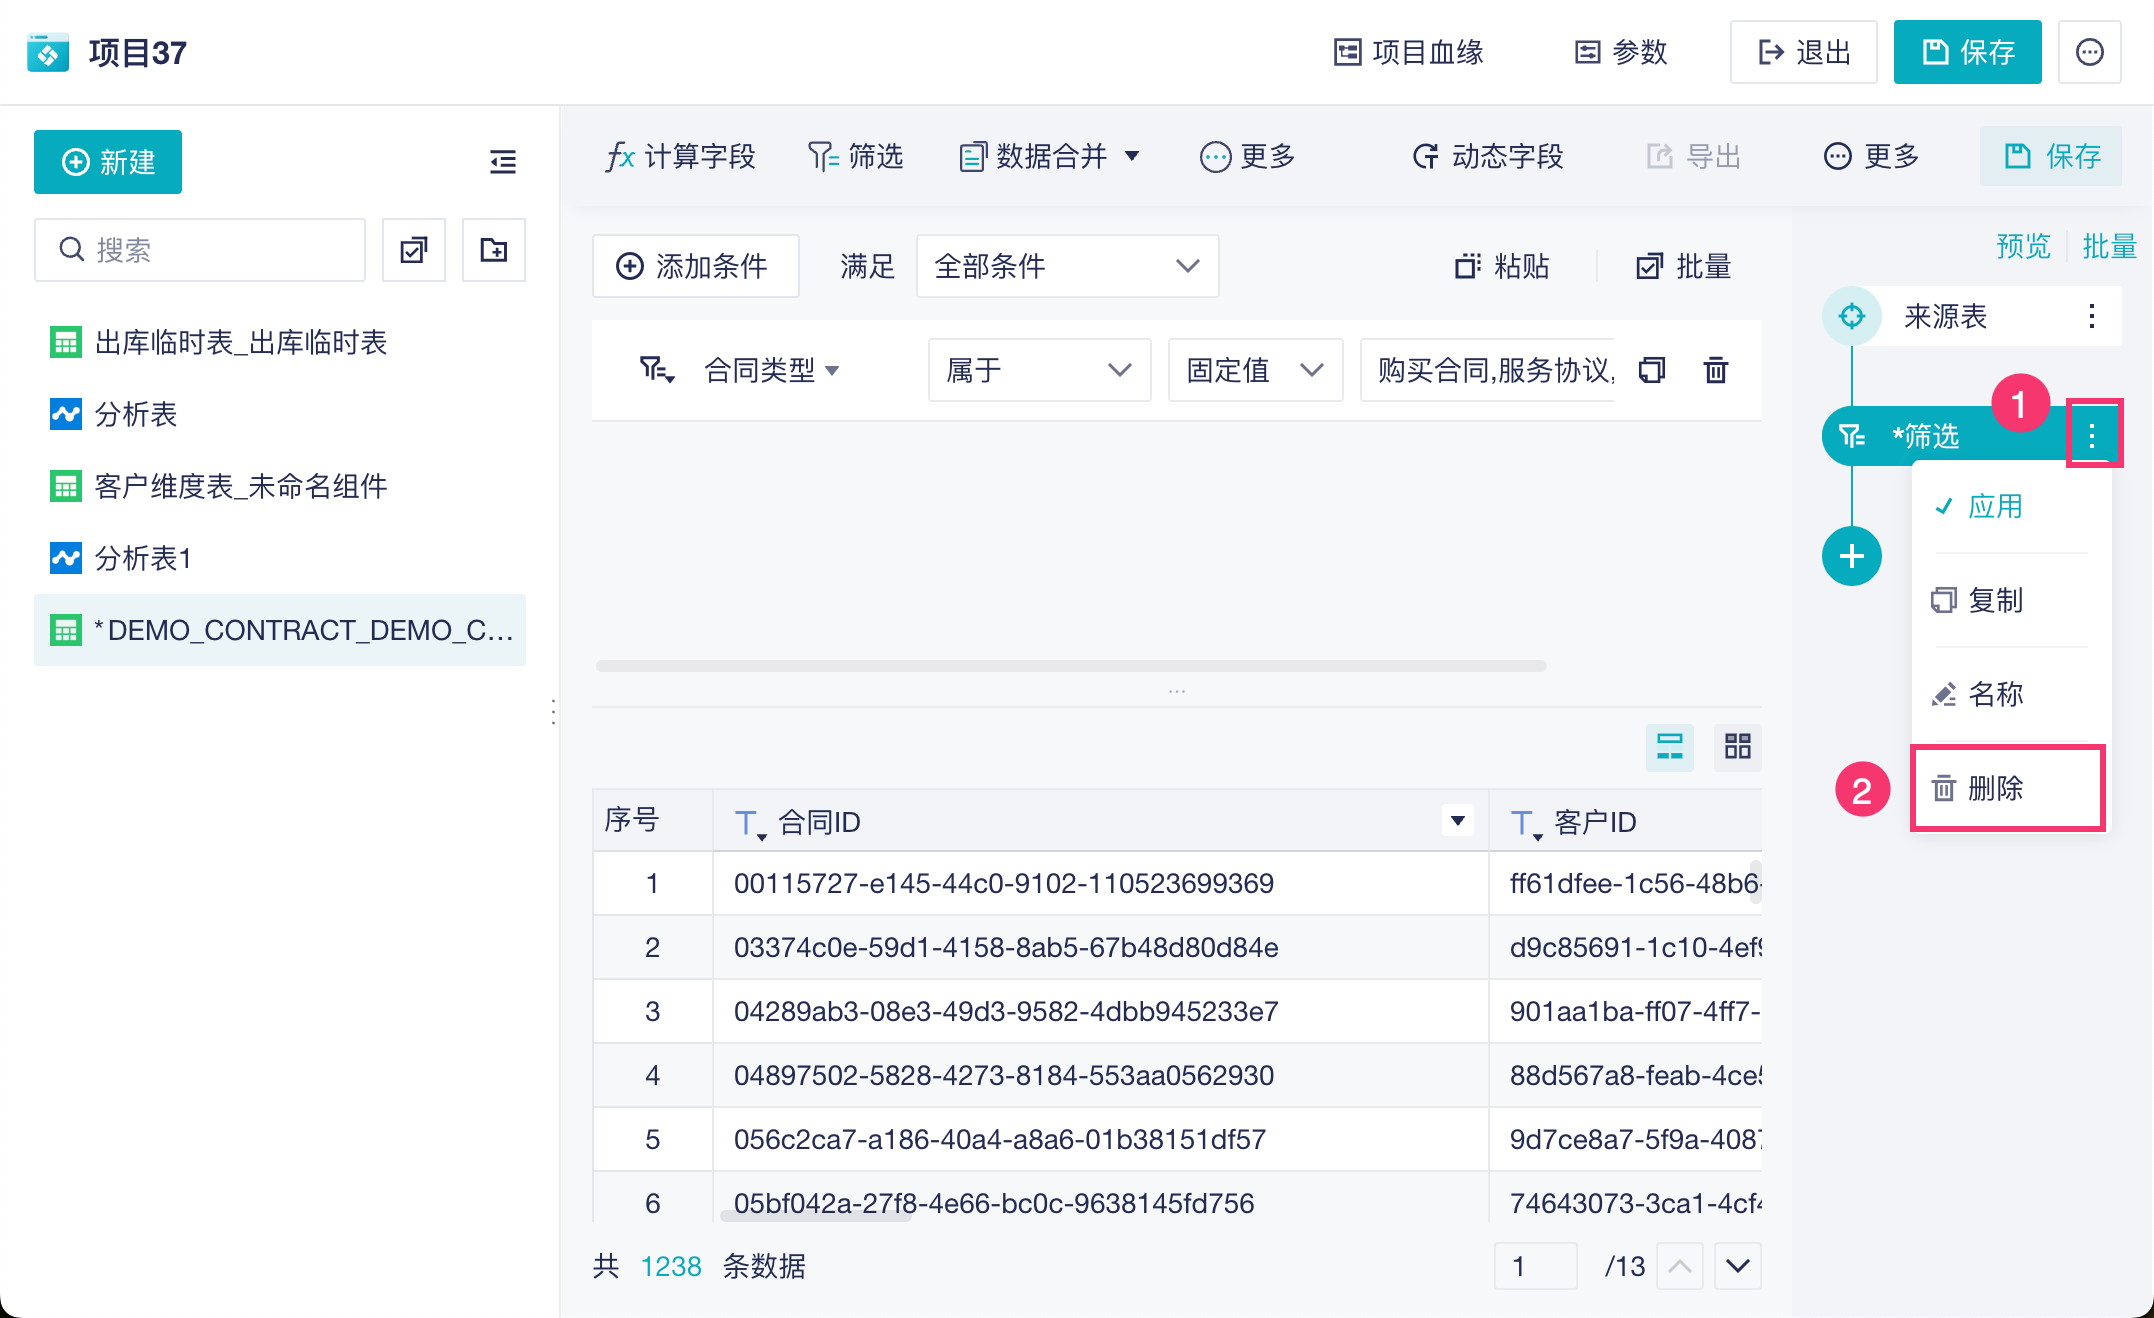The image size is (2154, 1318).
Task: Copy the 合同类型 filter condition
Action: 1652,370
